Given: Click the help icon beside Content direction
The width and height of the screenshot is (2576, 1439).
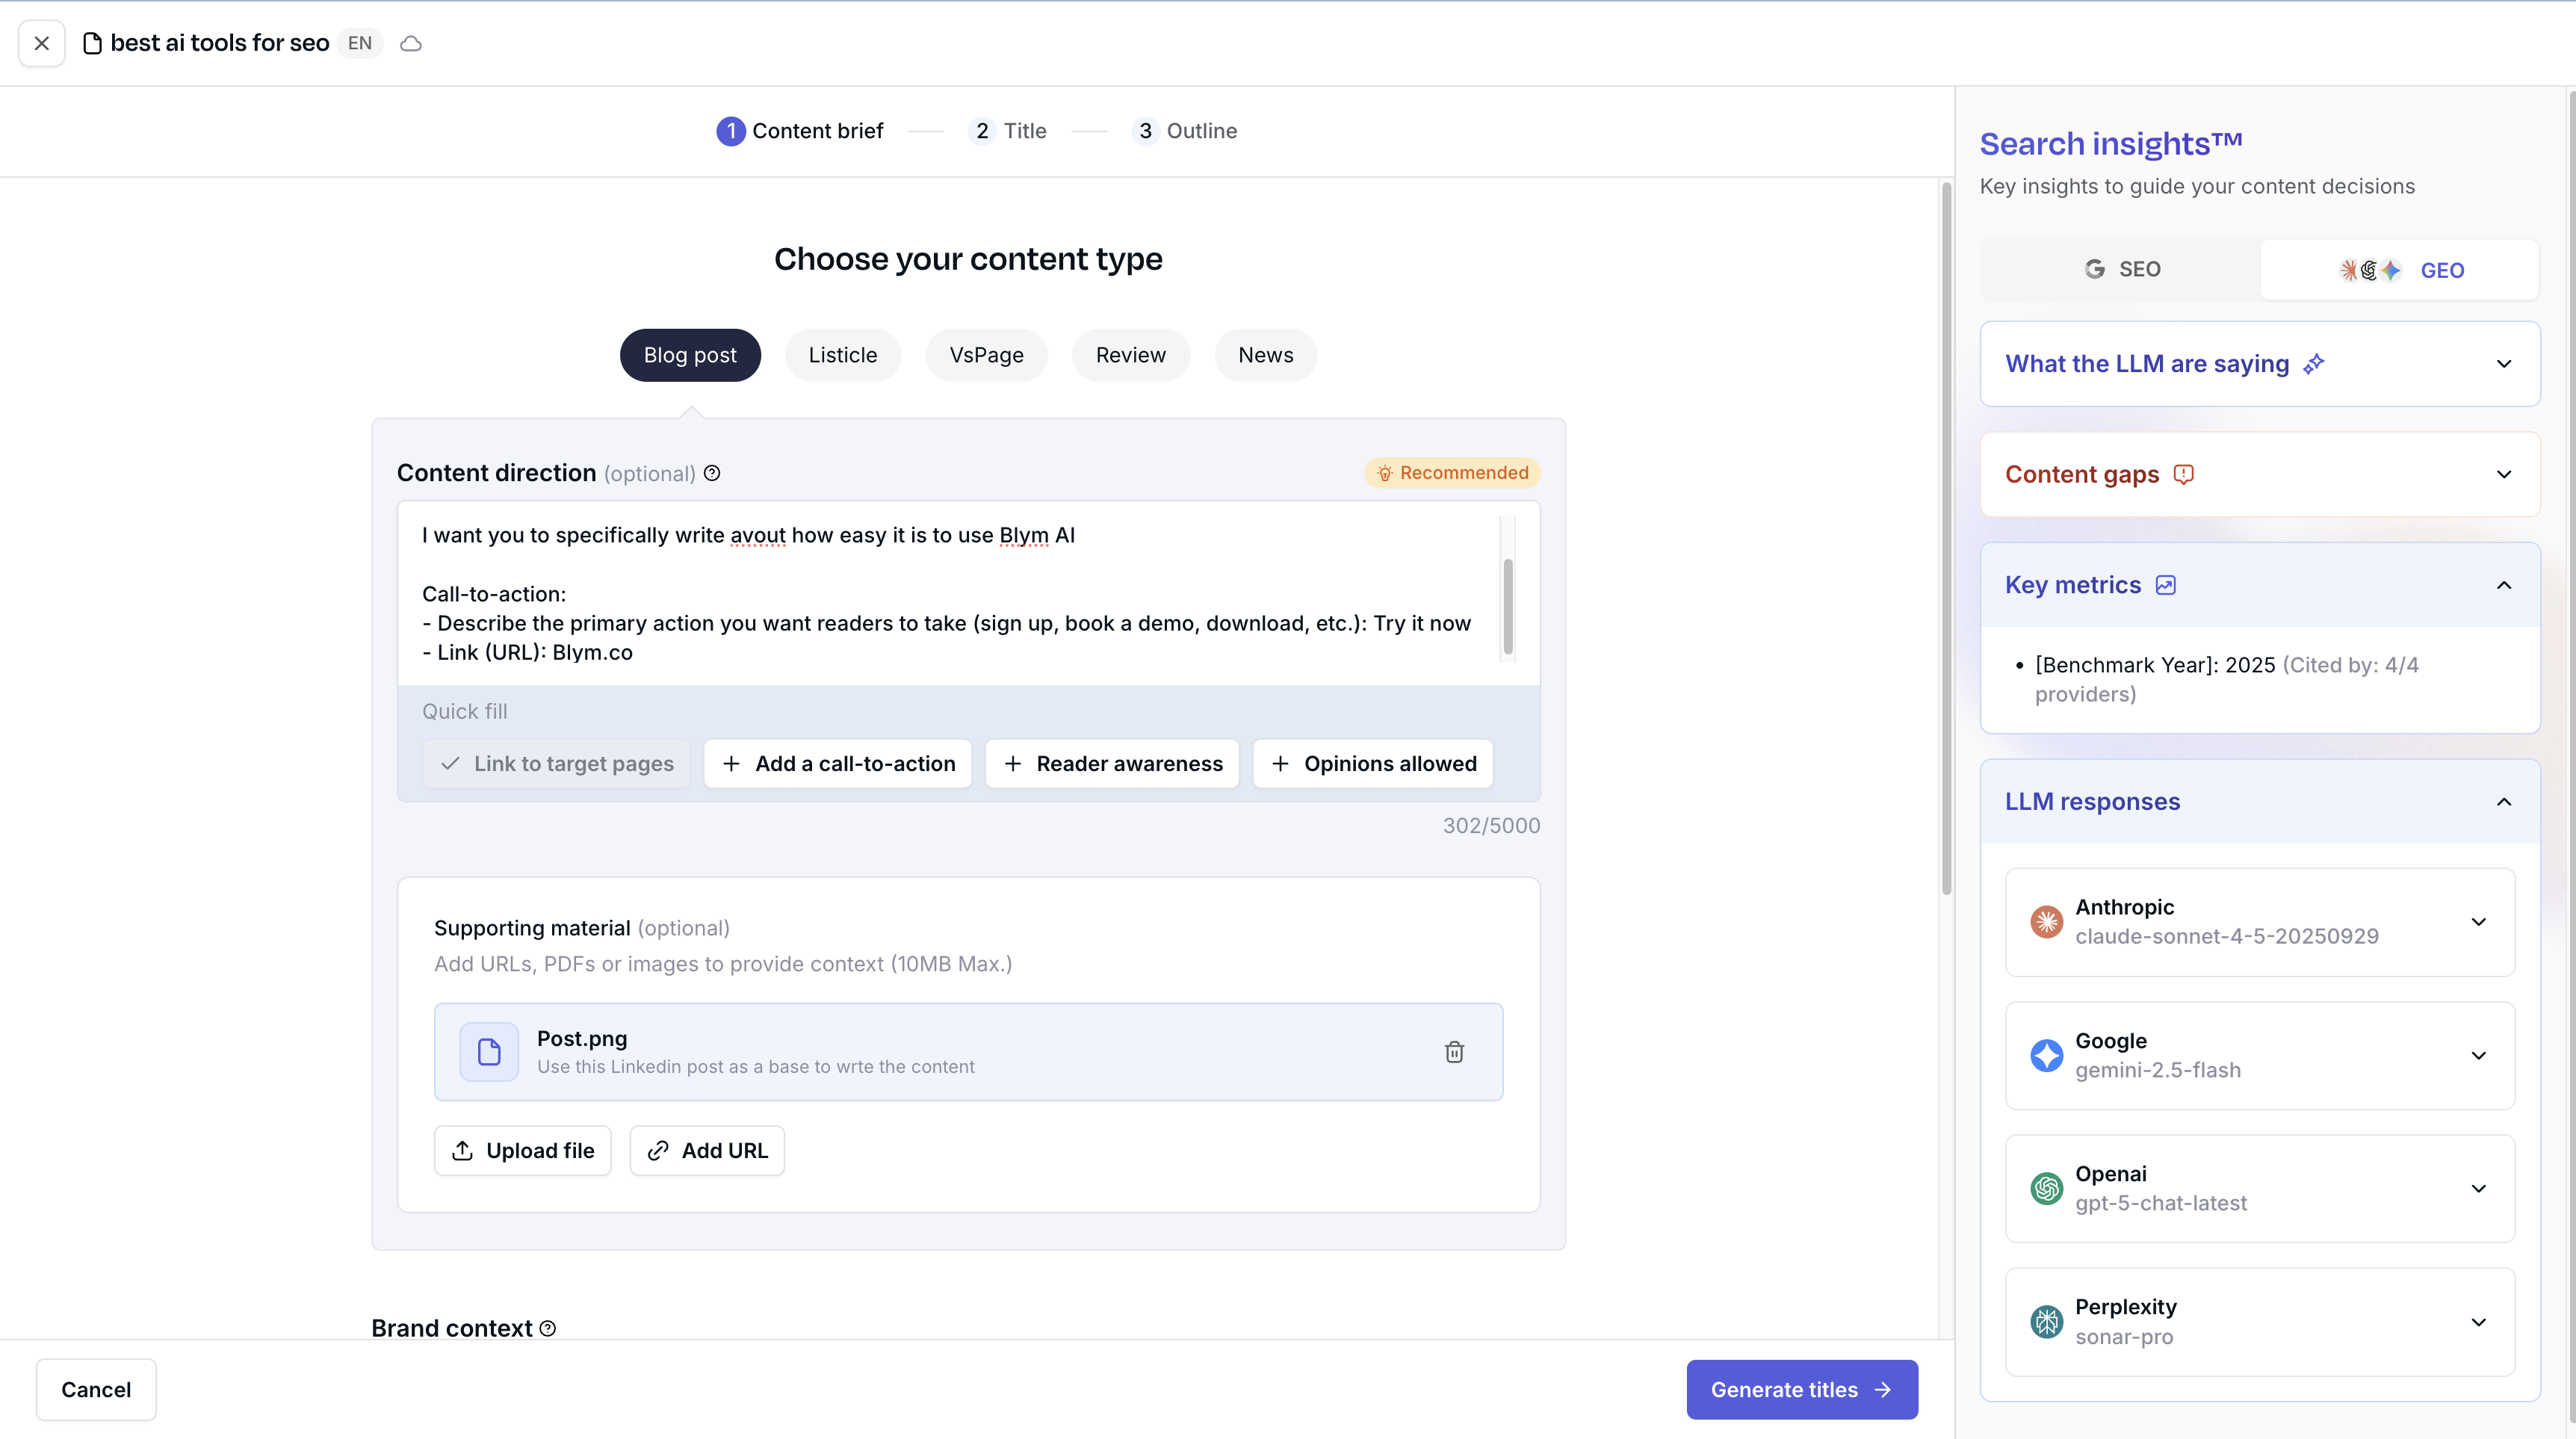Looking at the screenshot, I should pyautogui.click(x=712, y=473).
